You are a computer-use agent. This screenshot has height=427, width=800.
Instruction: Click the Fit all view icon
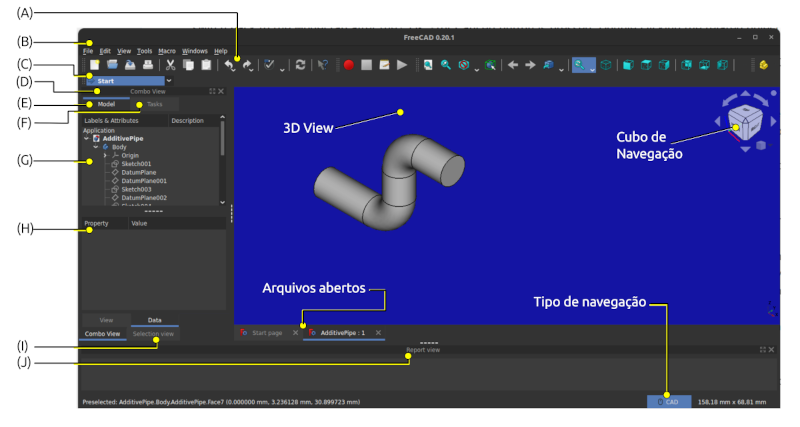pyautogui.click(x=428, y=65)
